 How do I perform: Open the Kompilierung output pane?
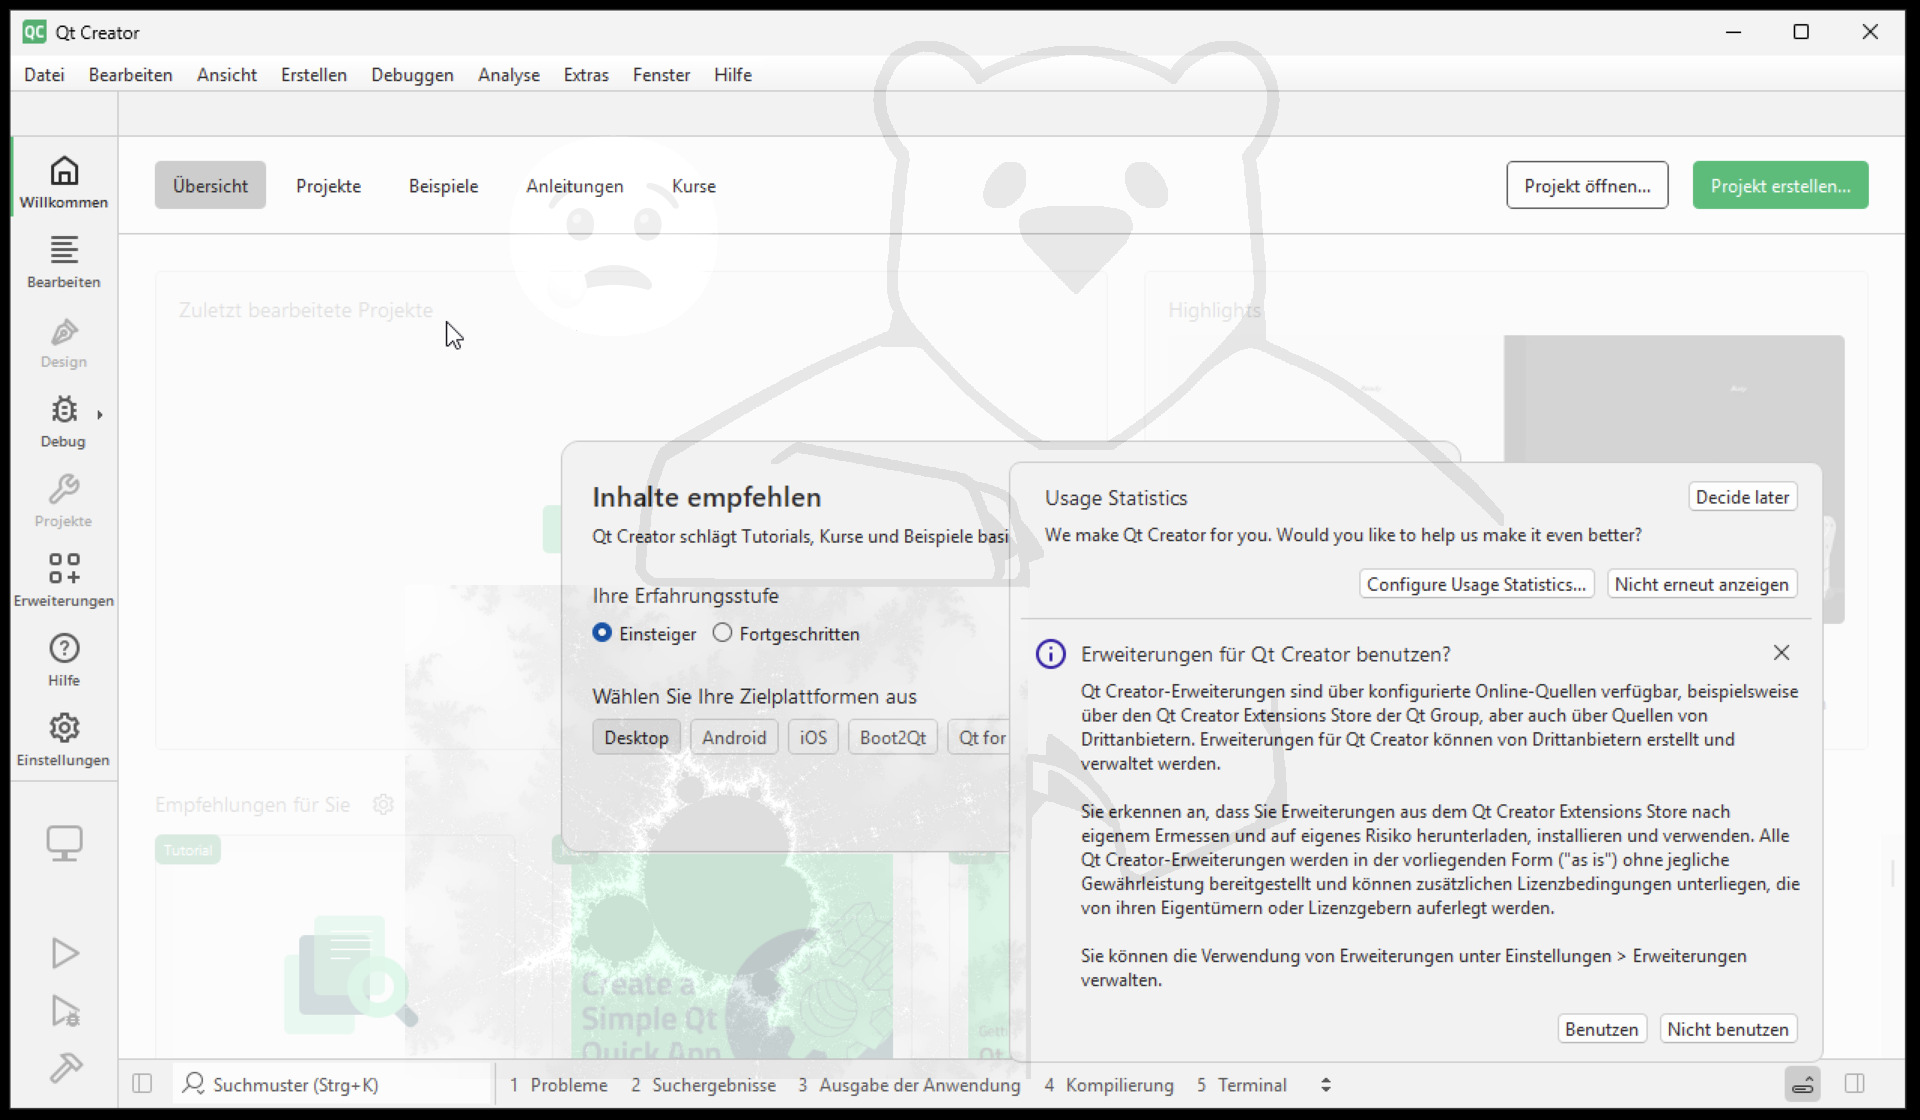pyautogui.click(x=1109, y=1084)
